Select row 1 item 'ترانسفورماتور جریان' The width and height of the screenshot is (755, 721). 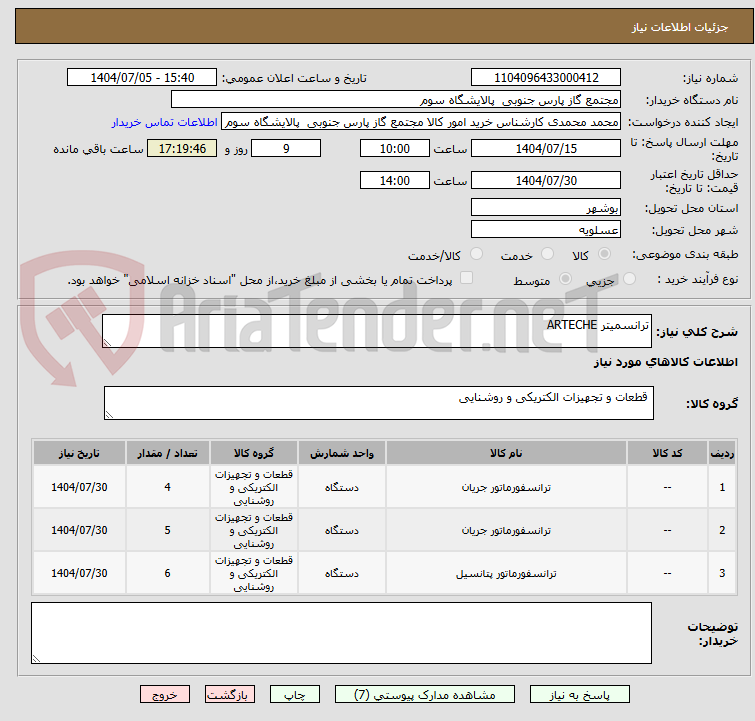tap(506, 487)
